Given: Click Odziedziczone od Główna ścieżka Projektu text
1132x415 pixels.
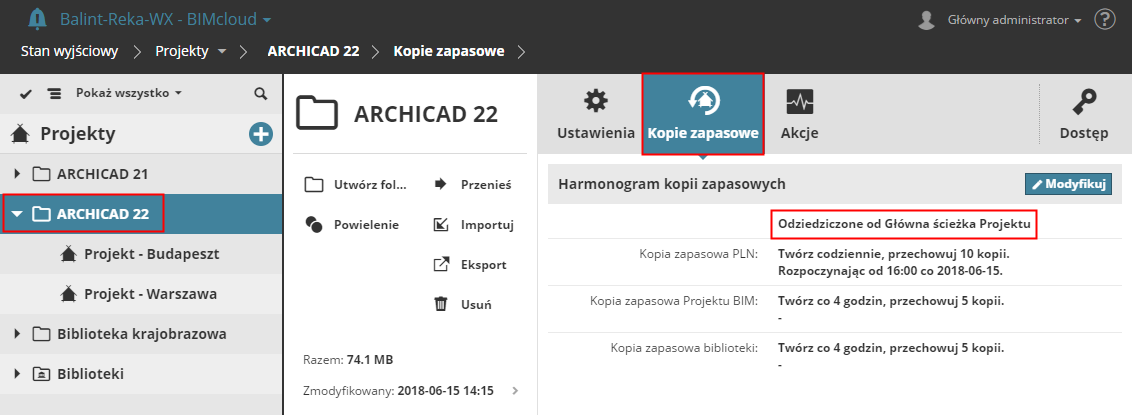Looking at the screenshot, I should [904, 224].
